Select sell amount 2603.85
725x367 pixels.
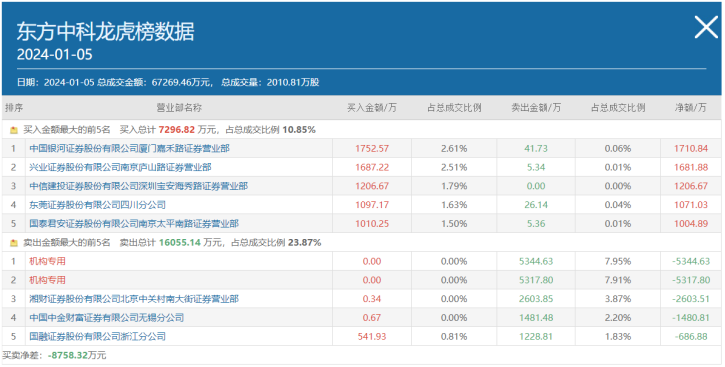[536, 299]
